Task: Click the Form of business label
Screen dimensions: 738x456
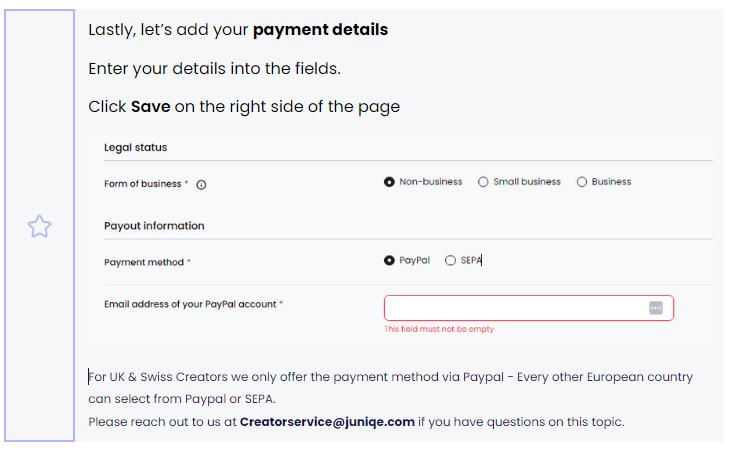Action: (x=143, y=184)
